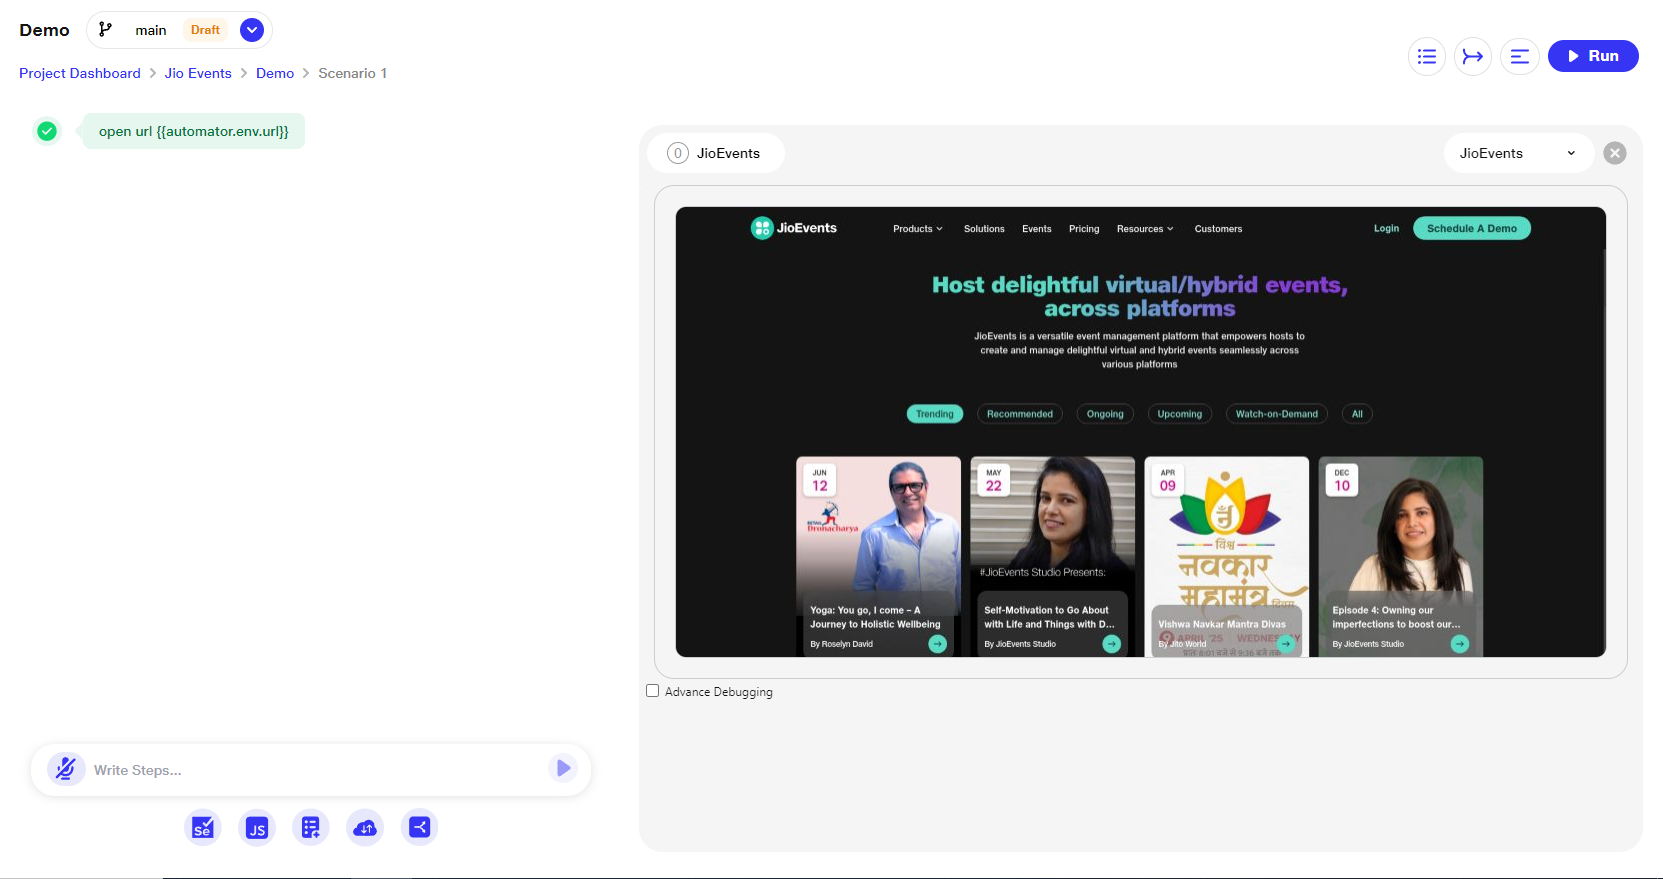The image size is (1663, 879).
Task: Click the Selenium (Se) icon
Action: [203, 828]
